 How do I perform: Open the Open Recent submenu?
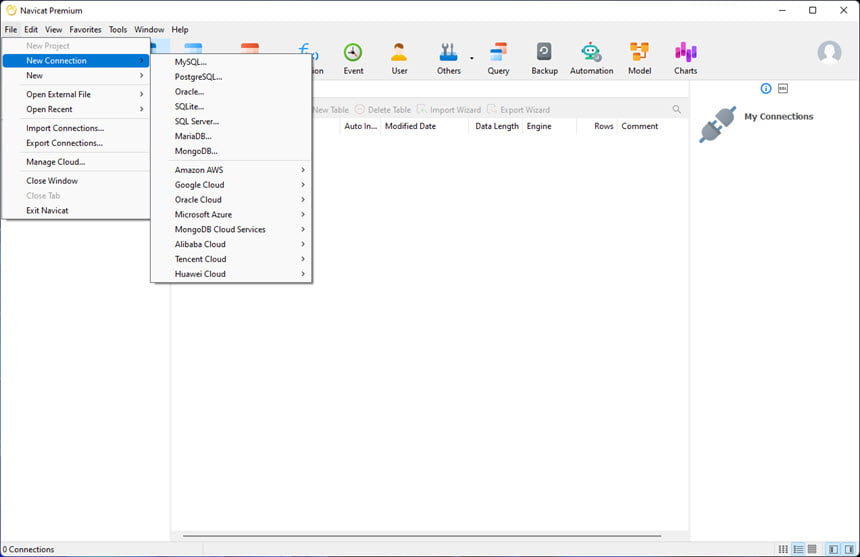pos(76,109)
